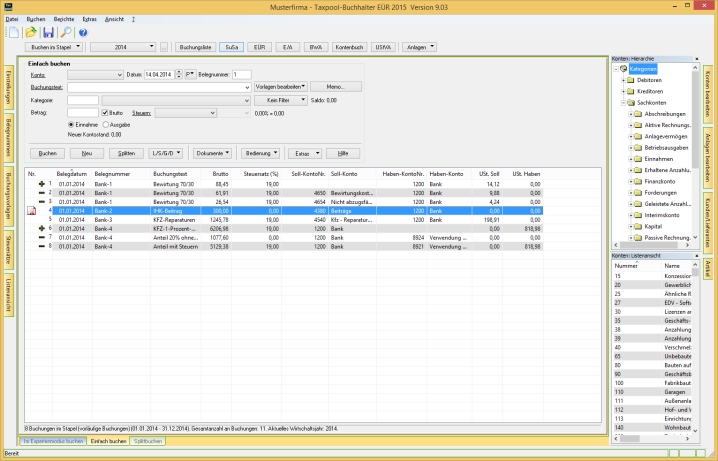Open help via blue question mark icon
The image size is (718, 461).
[x=84, y=33]
